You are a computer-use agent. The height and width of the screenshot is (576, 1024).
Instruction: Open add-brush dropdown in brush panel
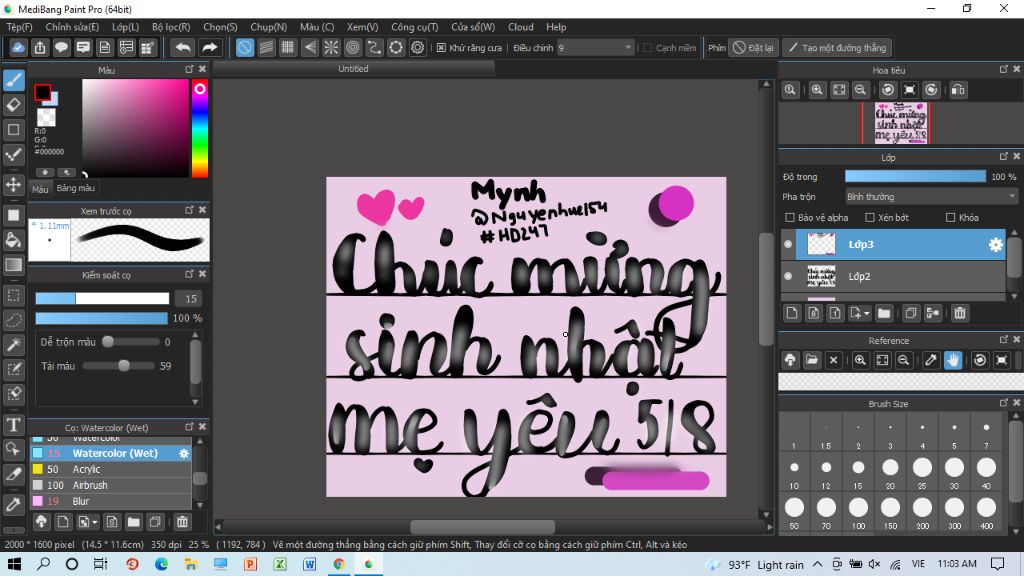point(95,522)
